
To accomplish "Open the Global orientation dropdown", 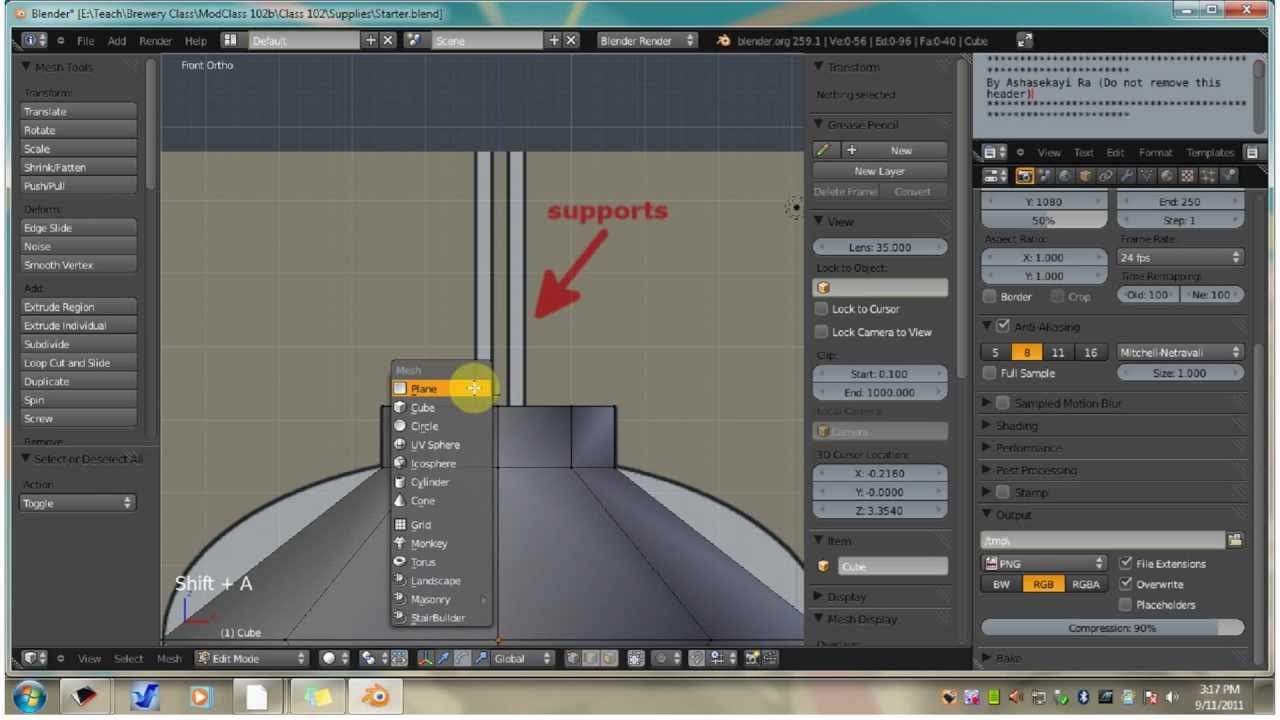I will click(x=523, y=658).
